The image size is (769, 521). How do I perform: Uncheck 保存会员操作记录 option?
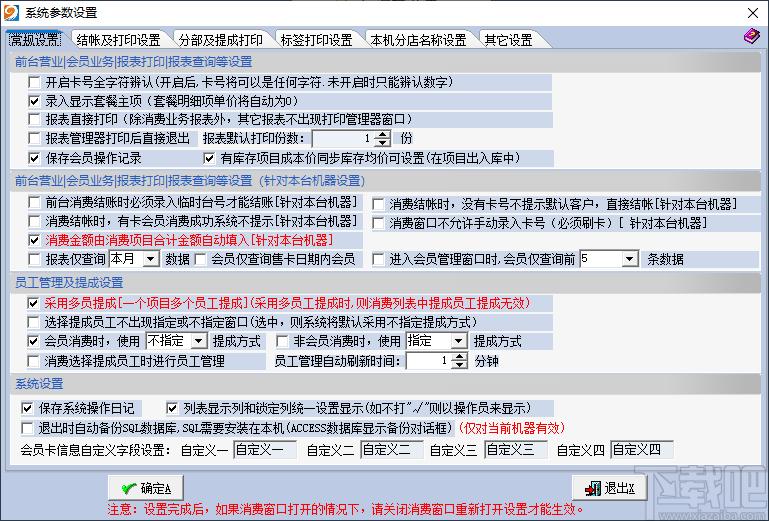(x=36, y=158)
